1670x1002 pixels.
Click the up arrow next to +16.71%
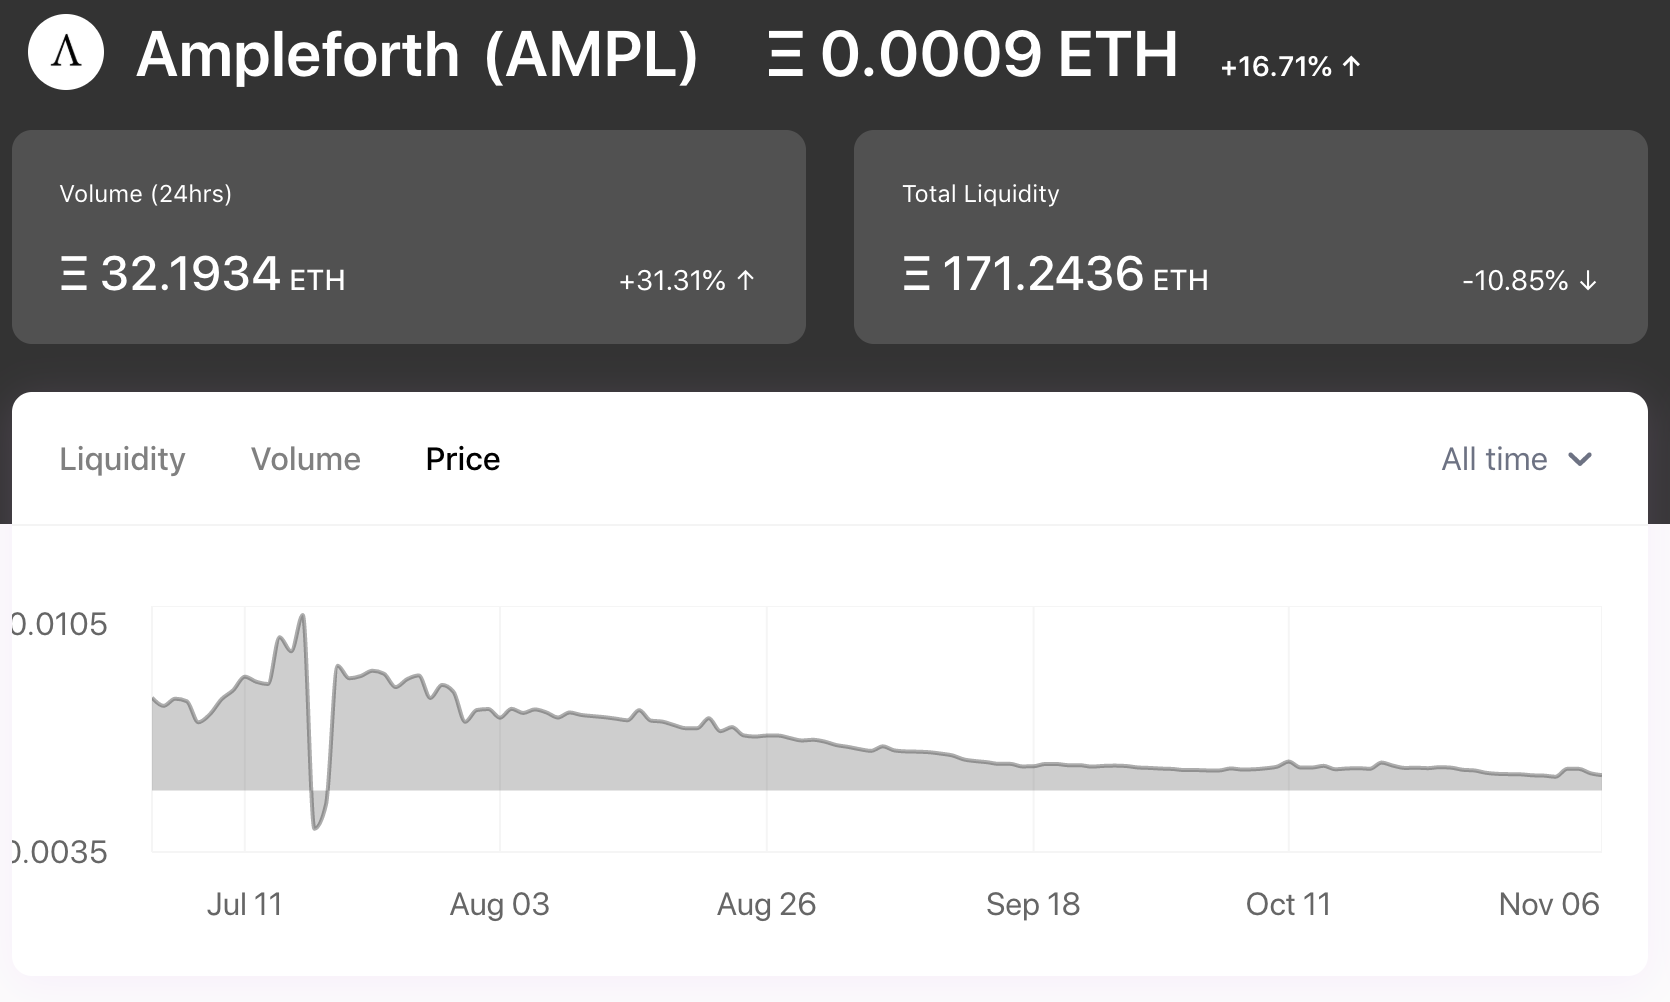1352,67
